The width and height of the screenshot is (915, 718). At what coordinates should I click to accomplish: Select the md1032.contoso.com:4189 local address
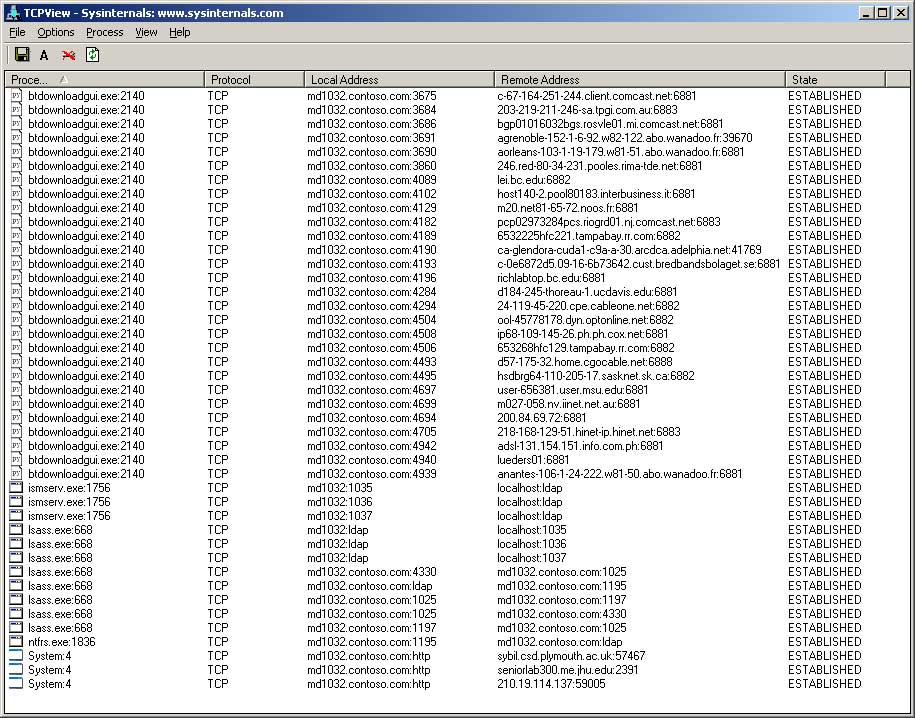click(x=372, y=236)
